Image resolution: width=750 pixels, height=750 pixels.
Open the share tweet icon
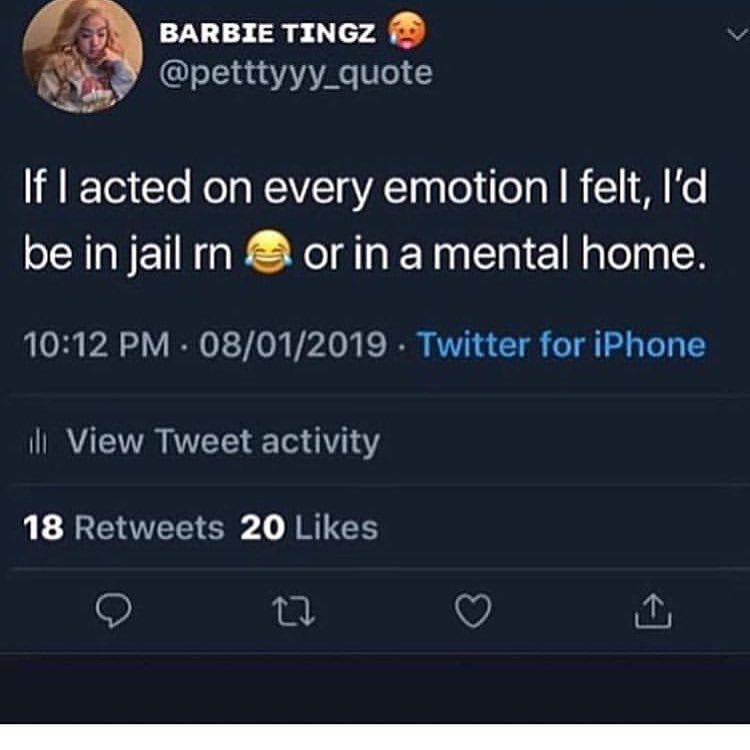tap(653, 610)
